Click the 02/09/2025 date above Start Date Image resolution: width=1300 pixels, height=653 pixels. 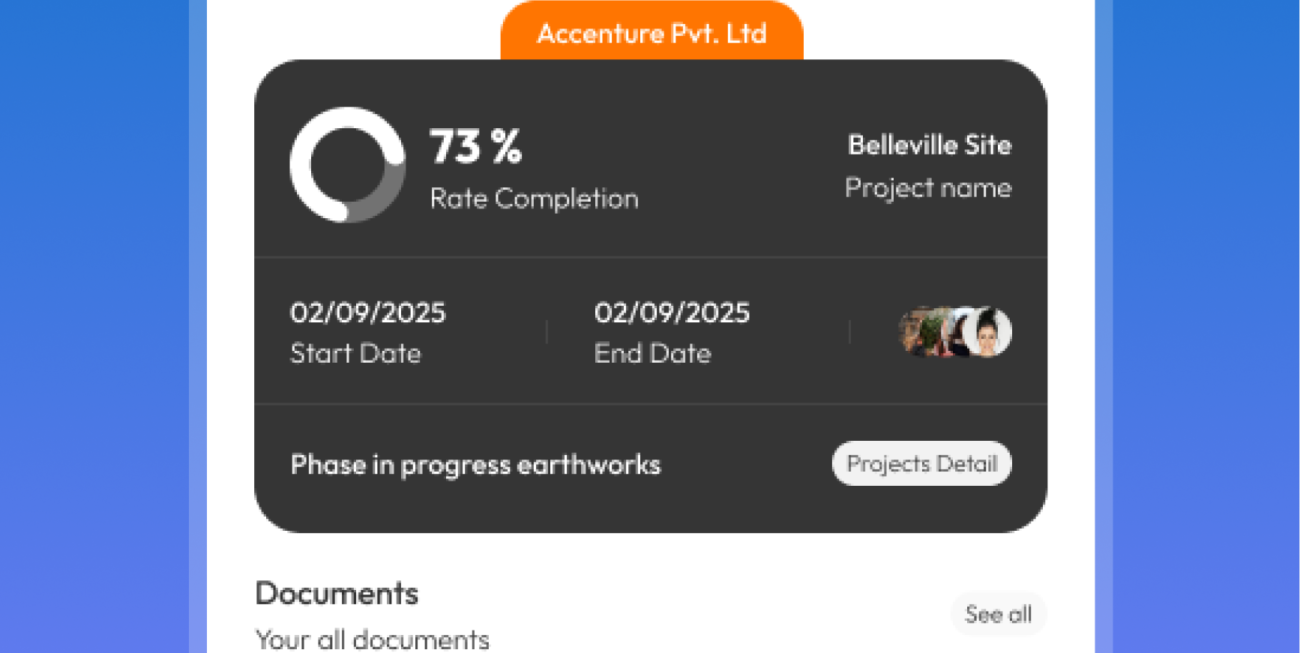(368, 313)
